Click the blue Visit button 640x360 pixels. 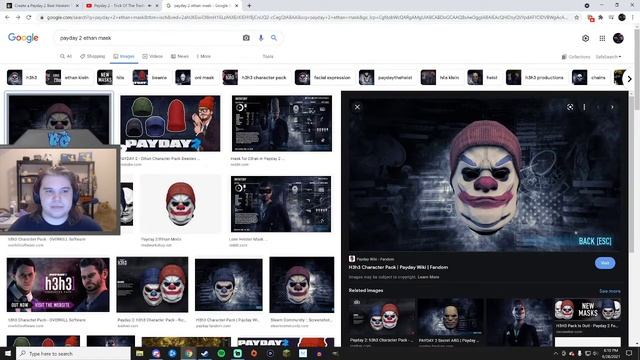pos(605,263)
